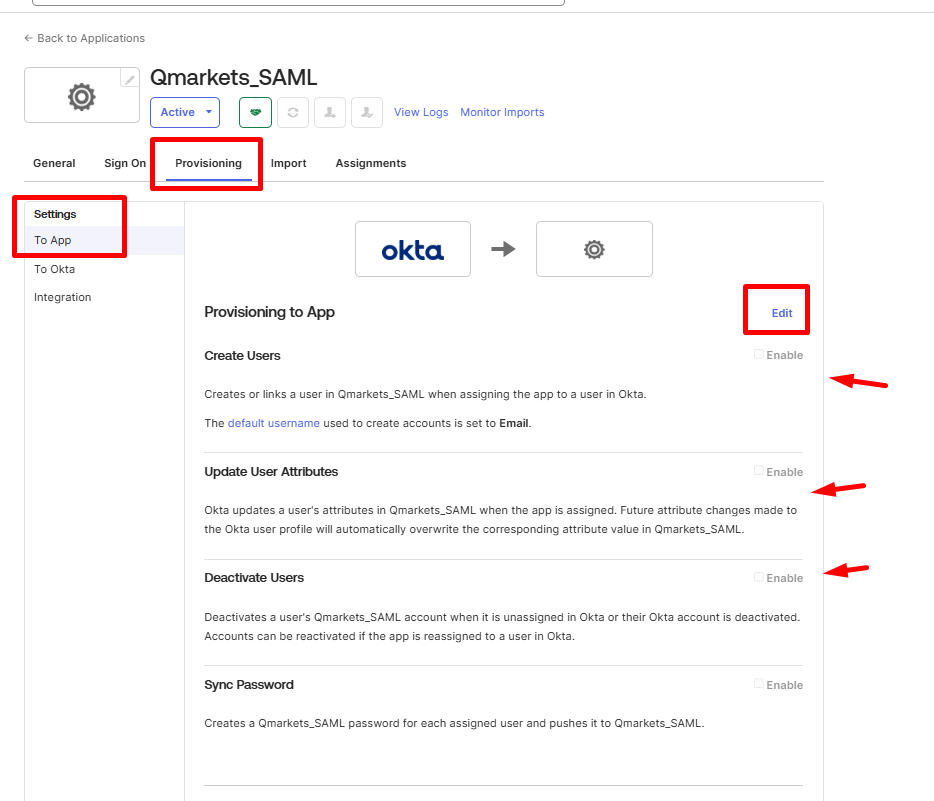934x801 pixels.
Task: Enable the Sync Password checkbox
Action: 759,684
